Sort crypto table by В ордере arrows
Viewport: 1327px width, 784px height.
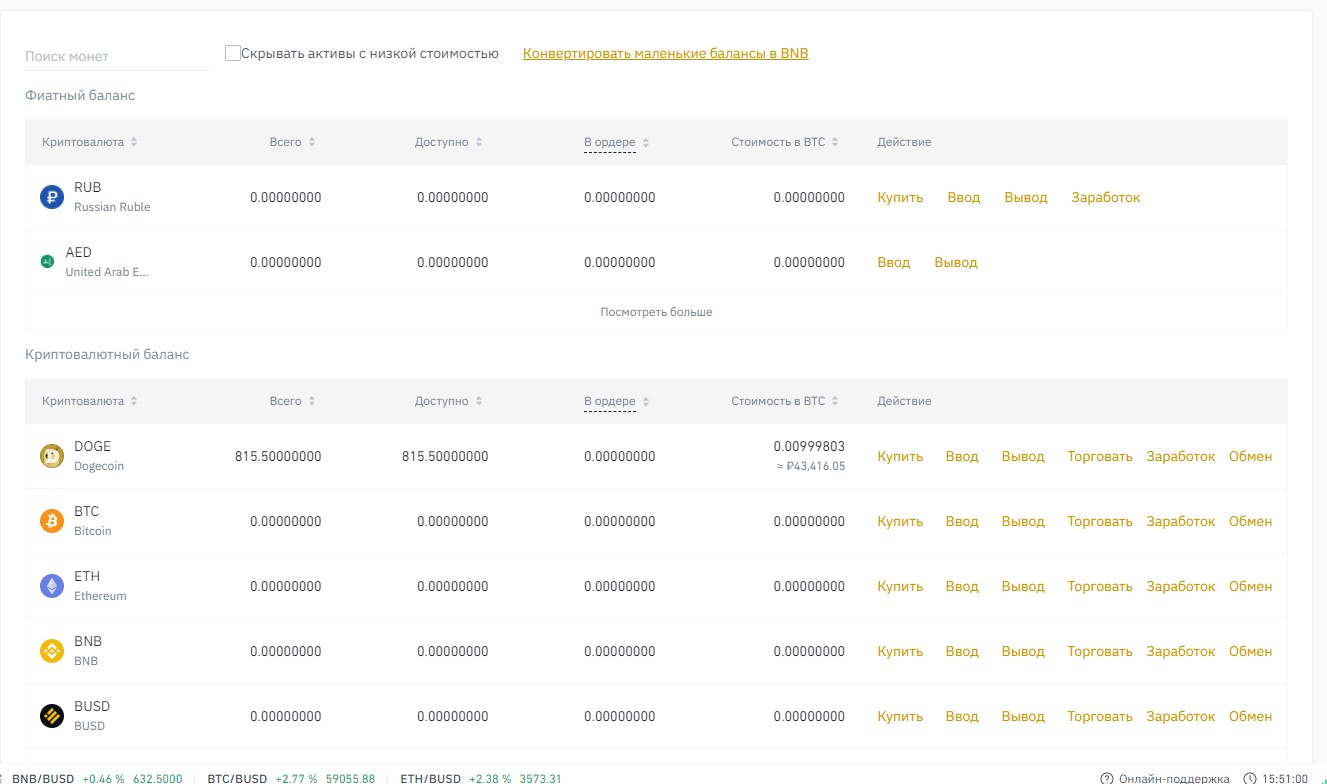(646, 401)
